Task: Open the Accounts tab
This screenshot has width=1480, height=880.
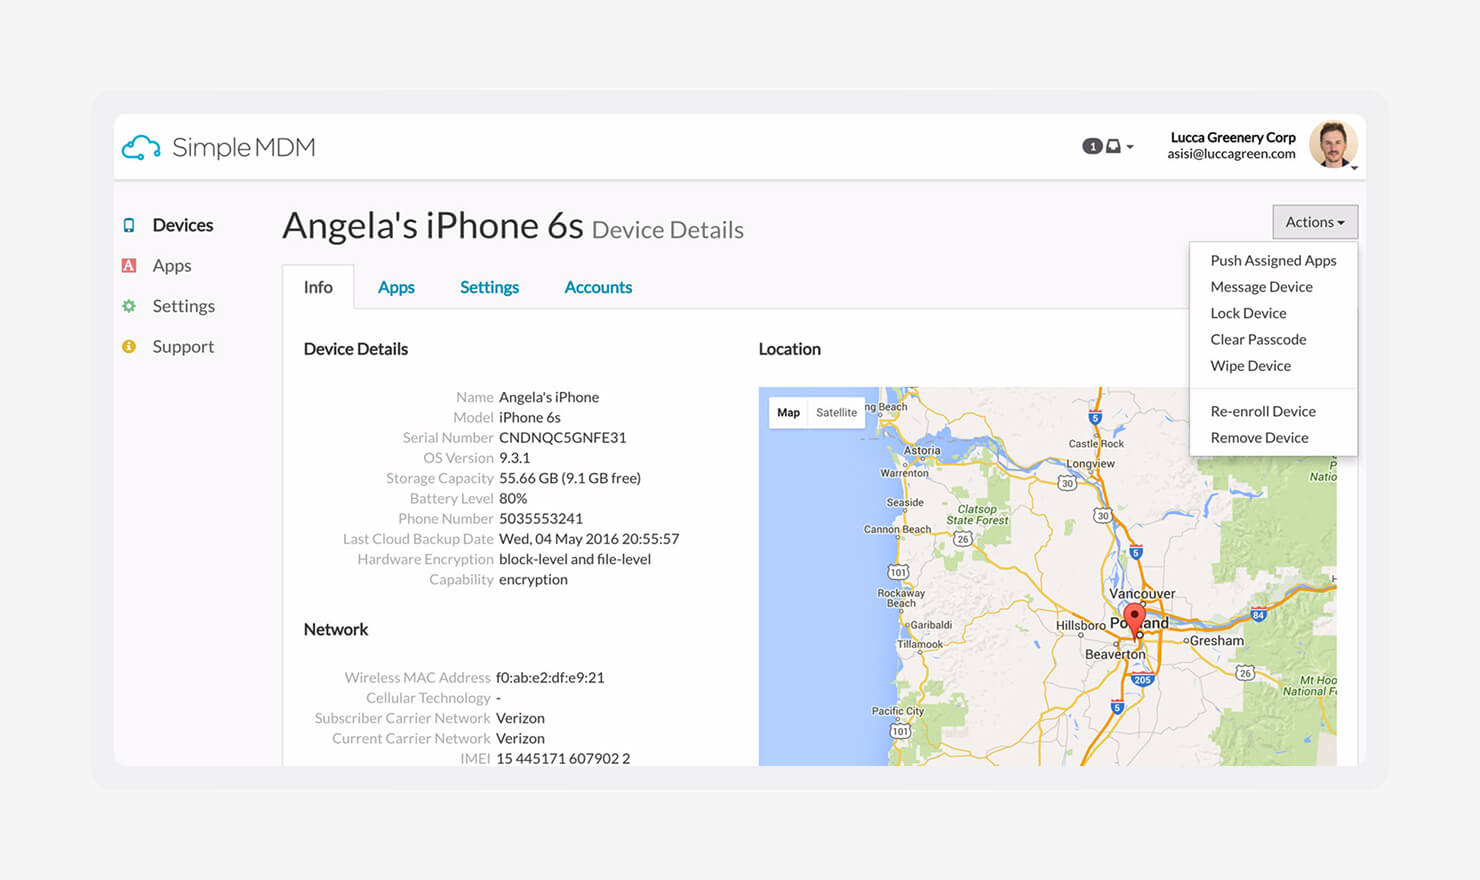Action: tap(598, 287)
